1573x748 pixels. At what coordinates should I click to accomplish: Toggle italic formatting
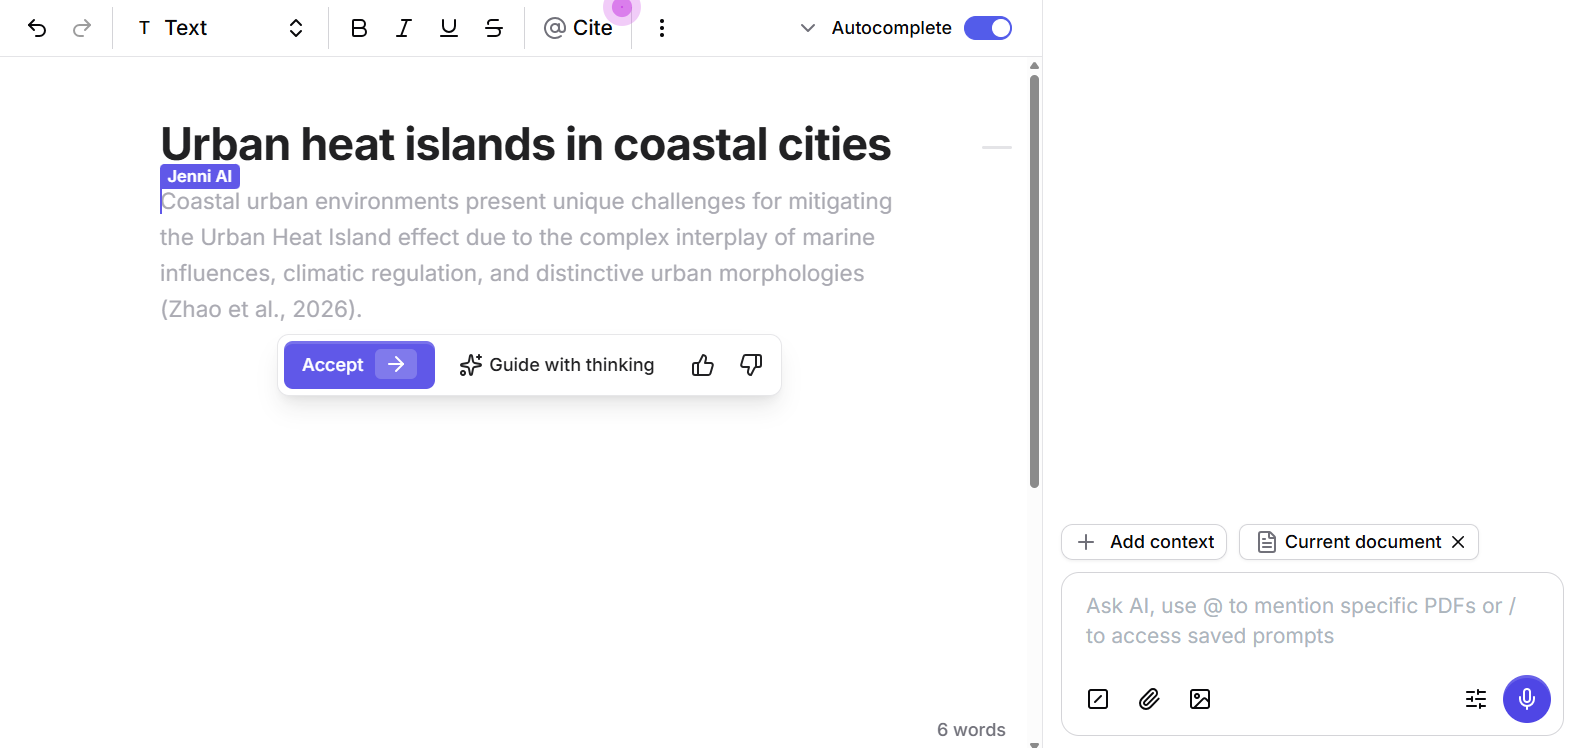[404, 28]
